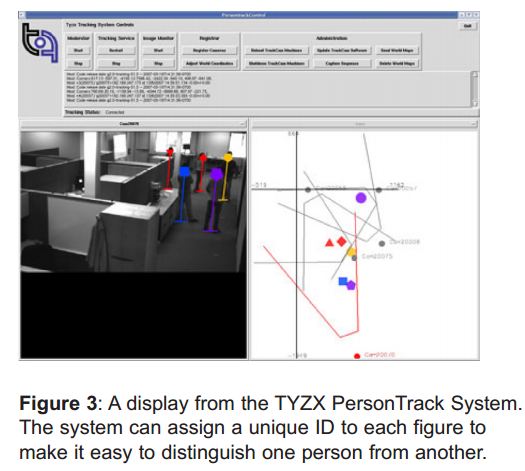
Task: Click Send World Maps button
Action: (x=397, y=51)
